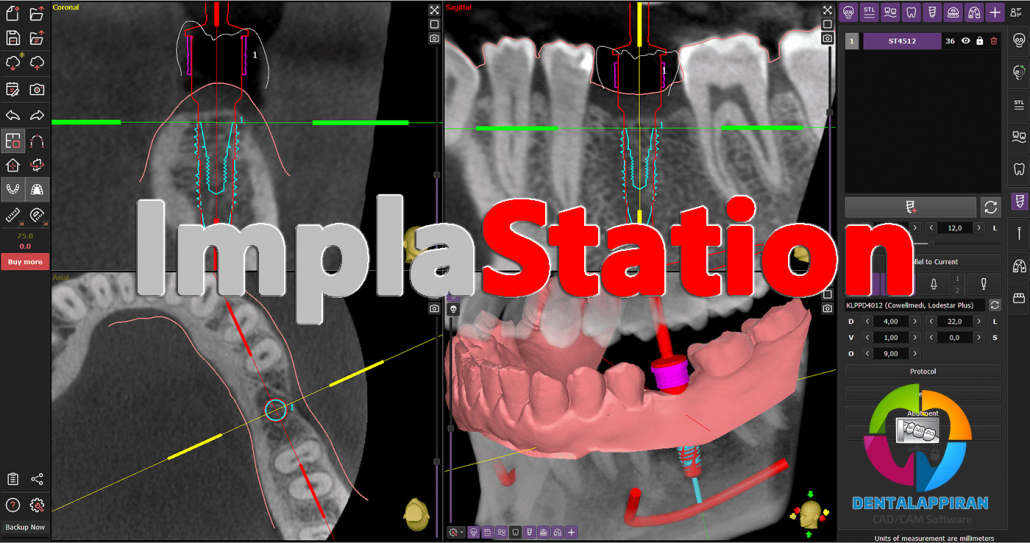This screenshot has height=543, width=1030.
Task: Select lower jaw icon
Action: tap(12, 190)
